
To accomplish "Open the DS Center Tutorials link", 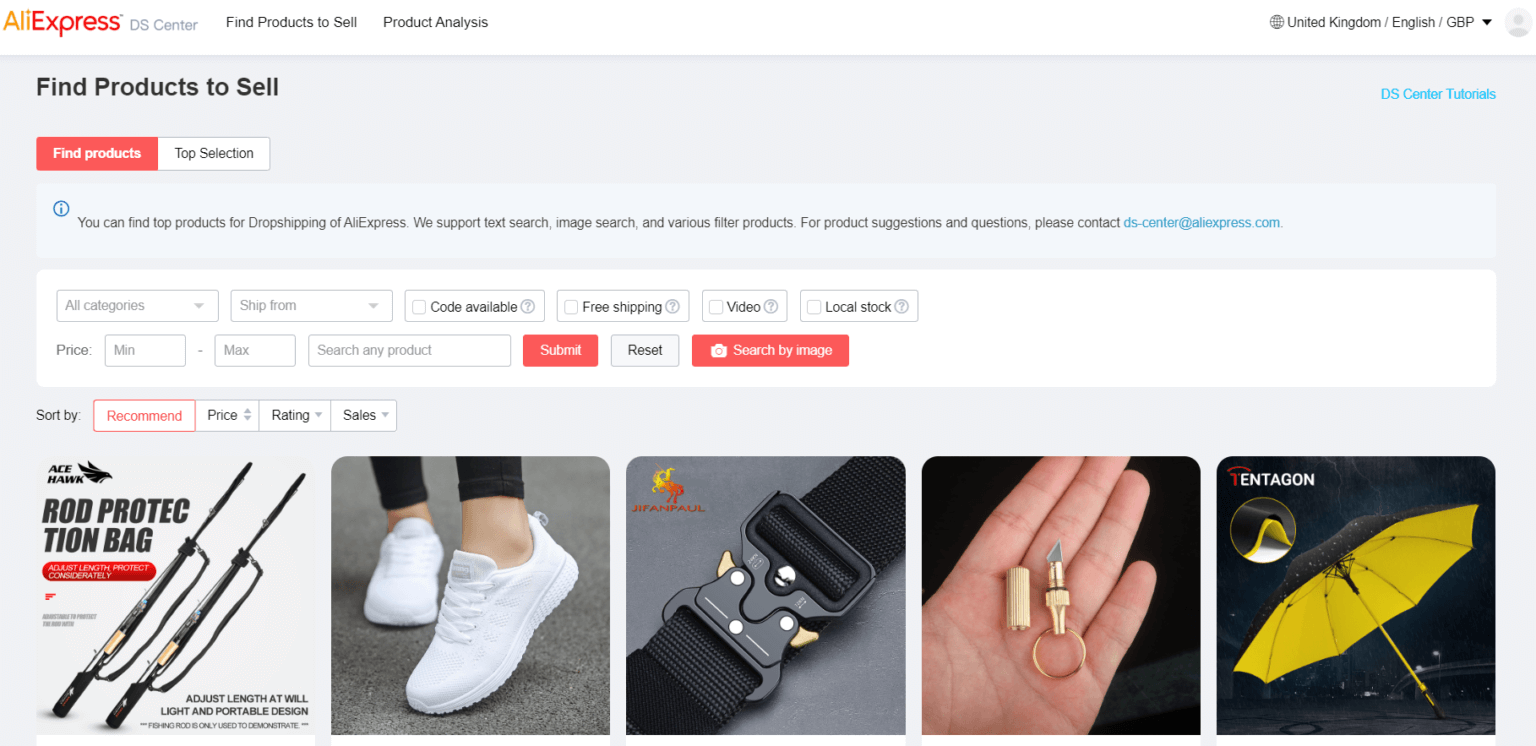I will [x=1438, y=94].
